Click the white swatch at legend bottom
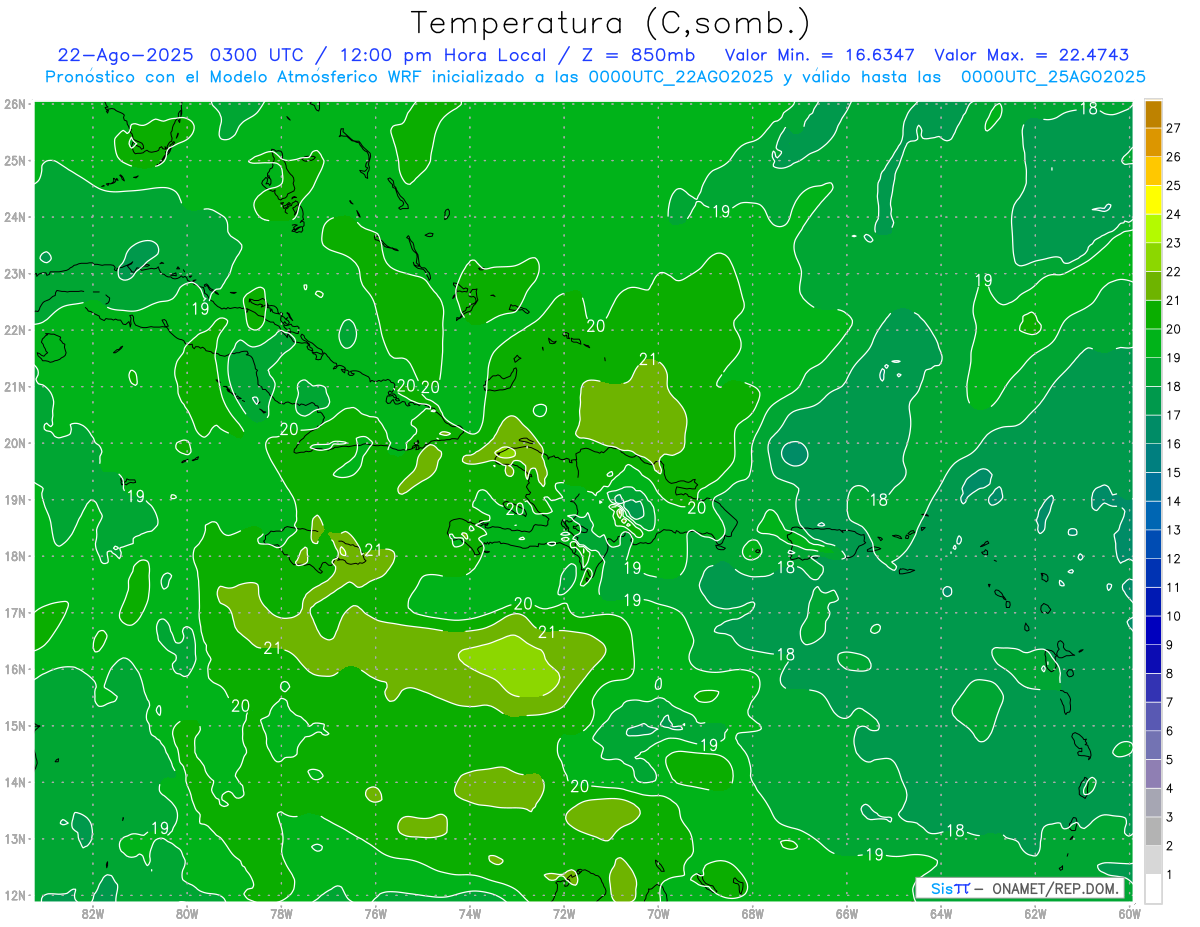Viewport: 1200px width, 927px height. click(1154, 888)
